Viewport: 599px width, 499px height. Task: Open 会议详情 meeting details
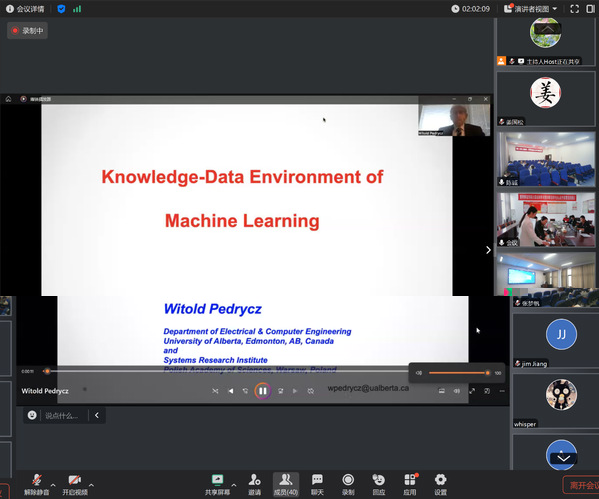pyautogui.click(x=25, y=9)
